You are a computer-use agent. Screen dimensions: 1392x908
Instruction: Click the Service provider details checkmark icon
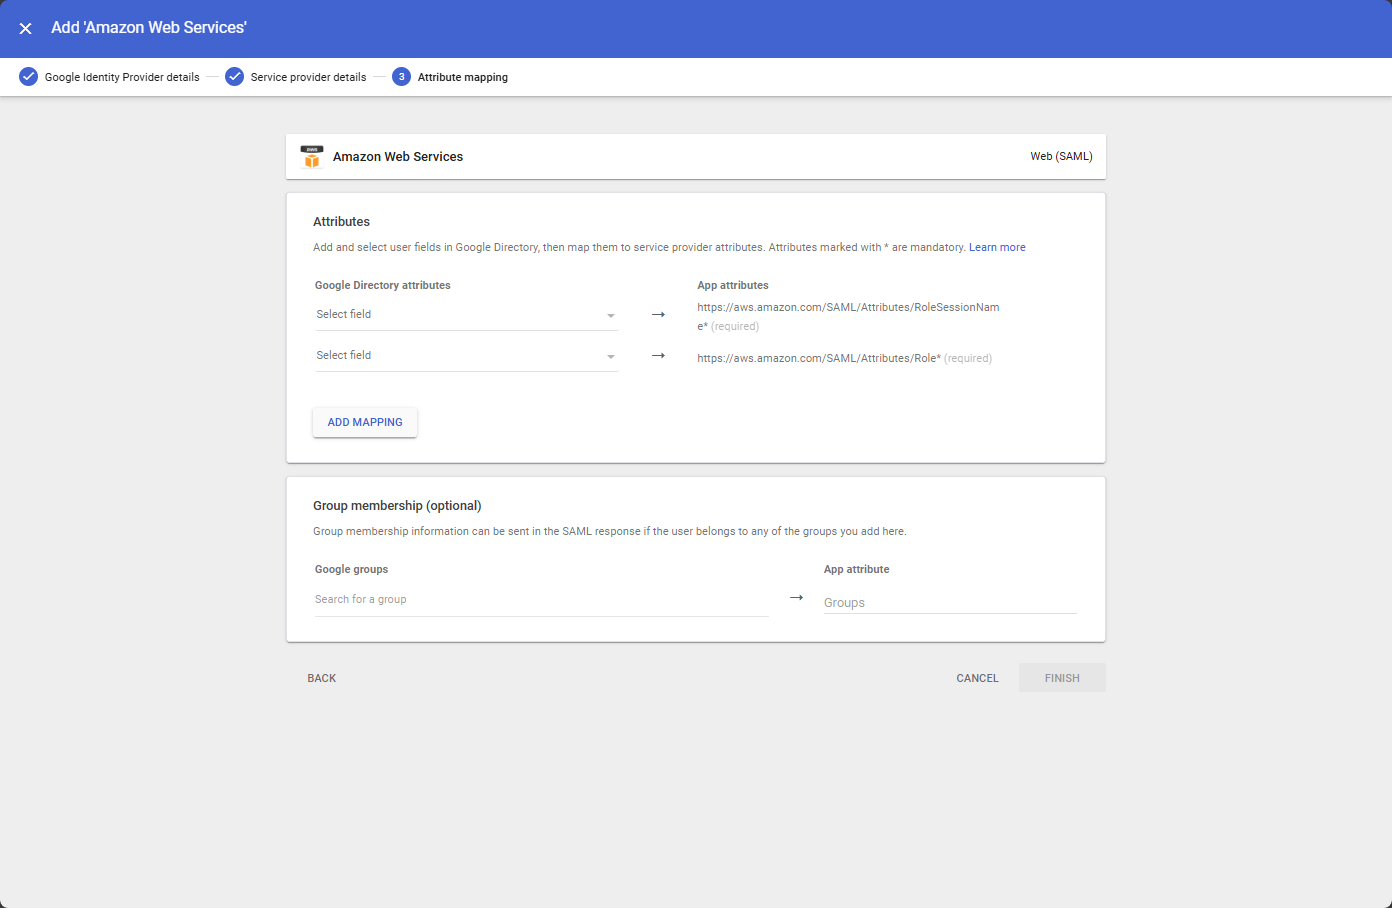[235, 77]
